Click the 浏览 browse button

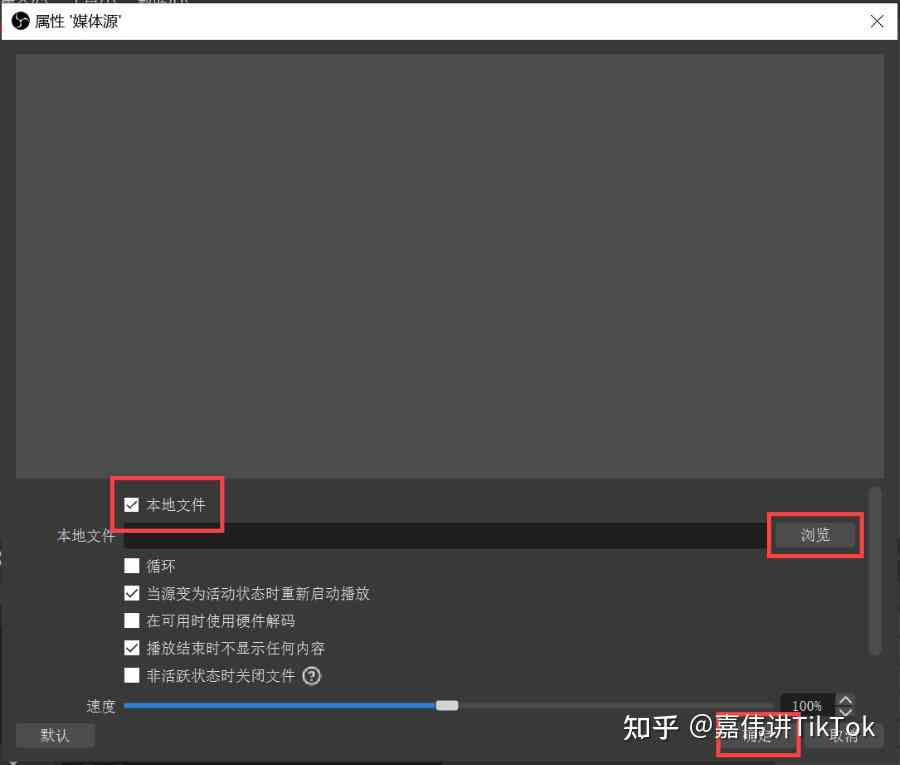815,535
